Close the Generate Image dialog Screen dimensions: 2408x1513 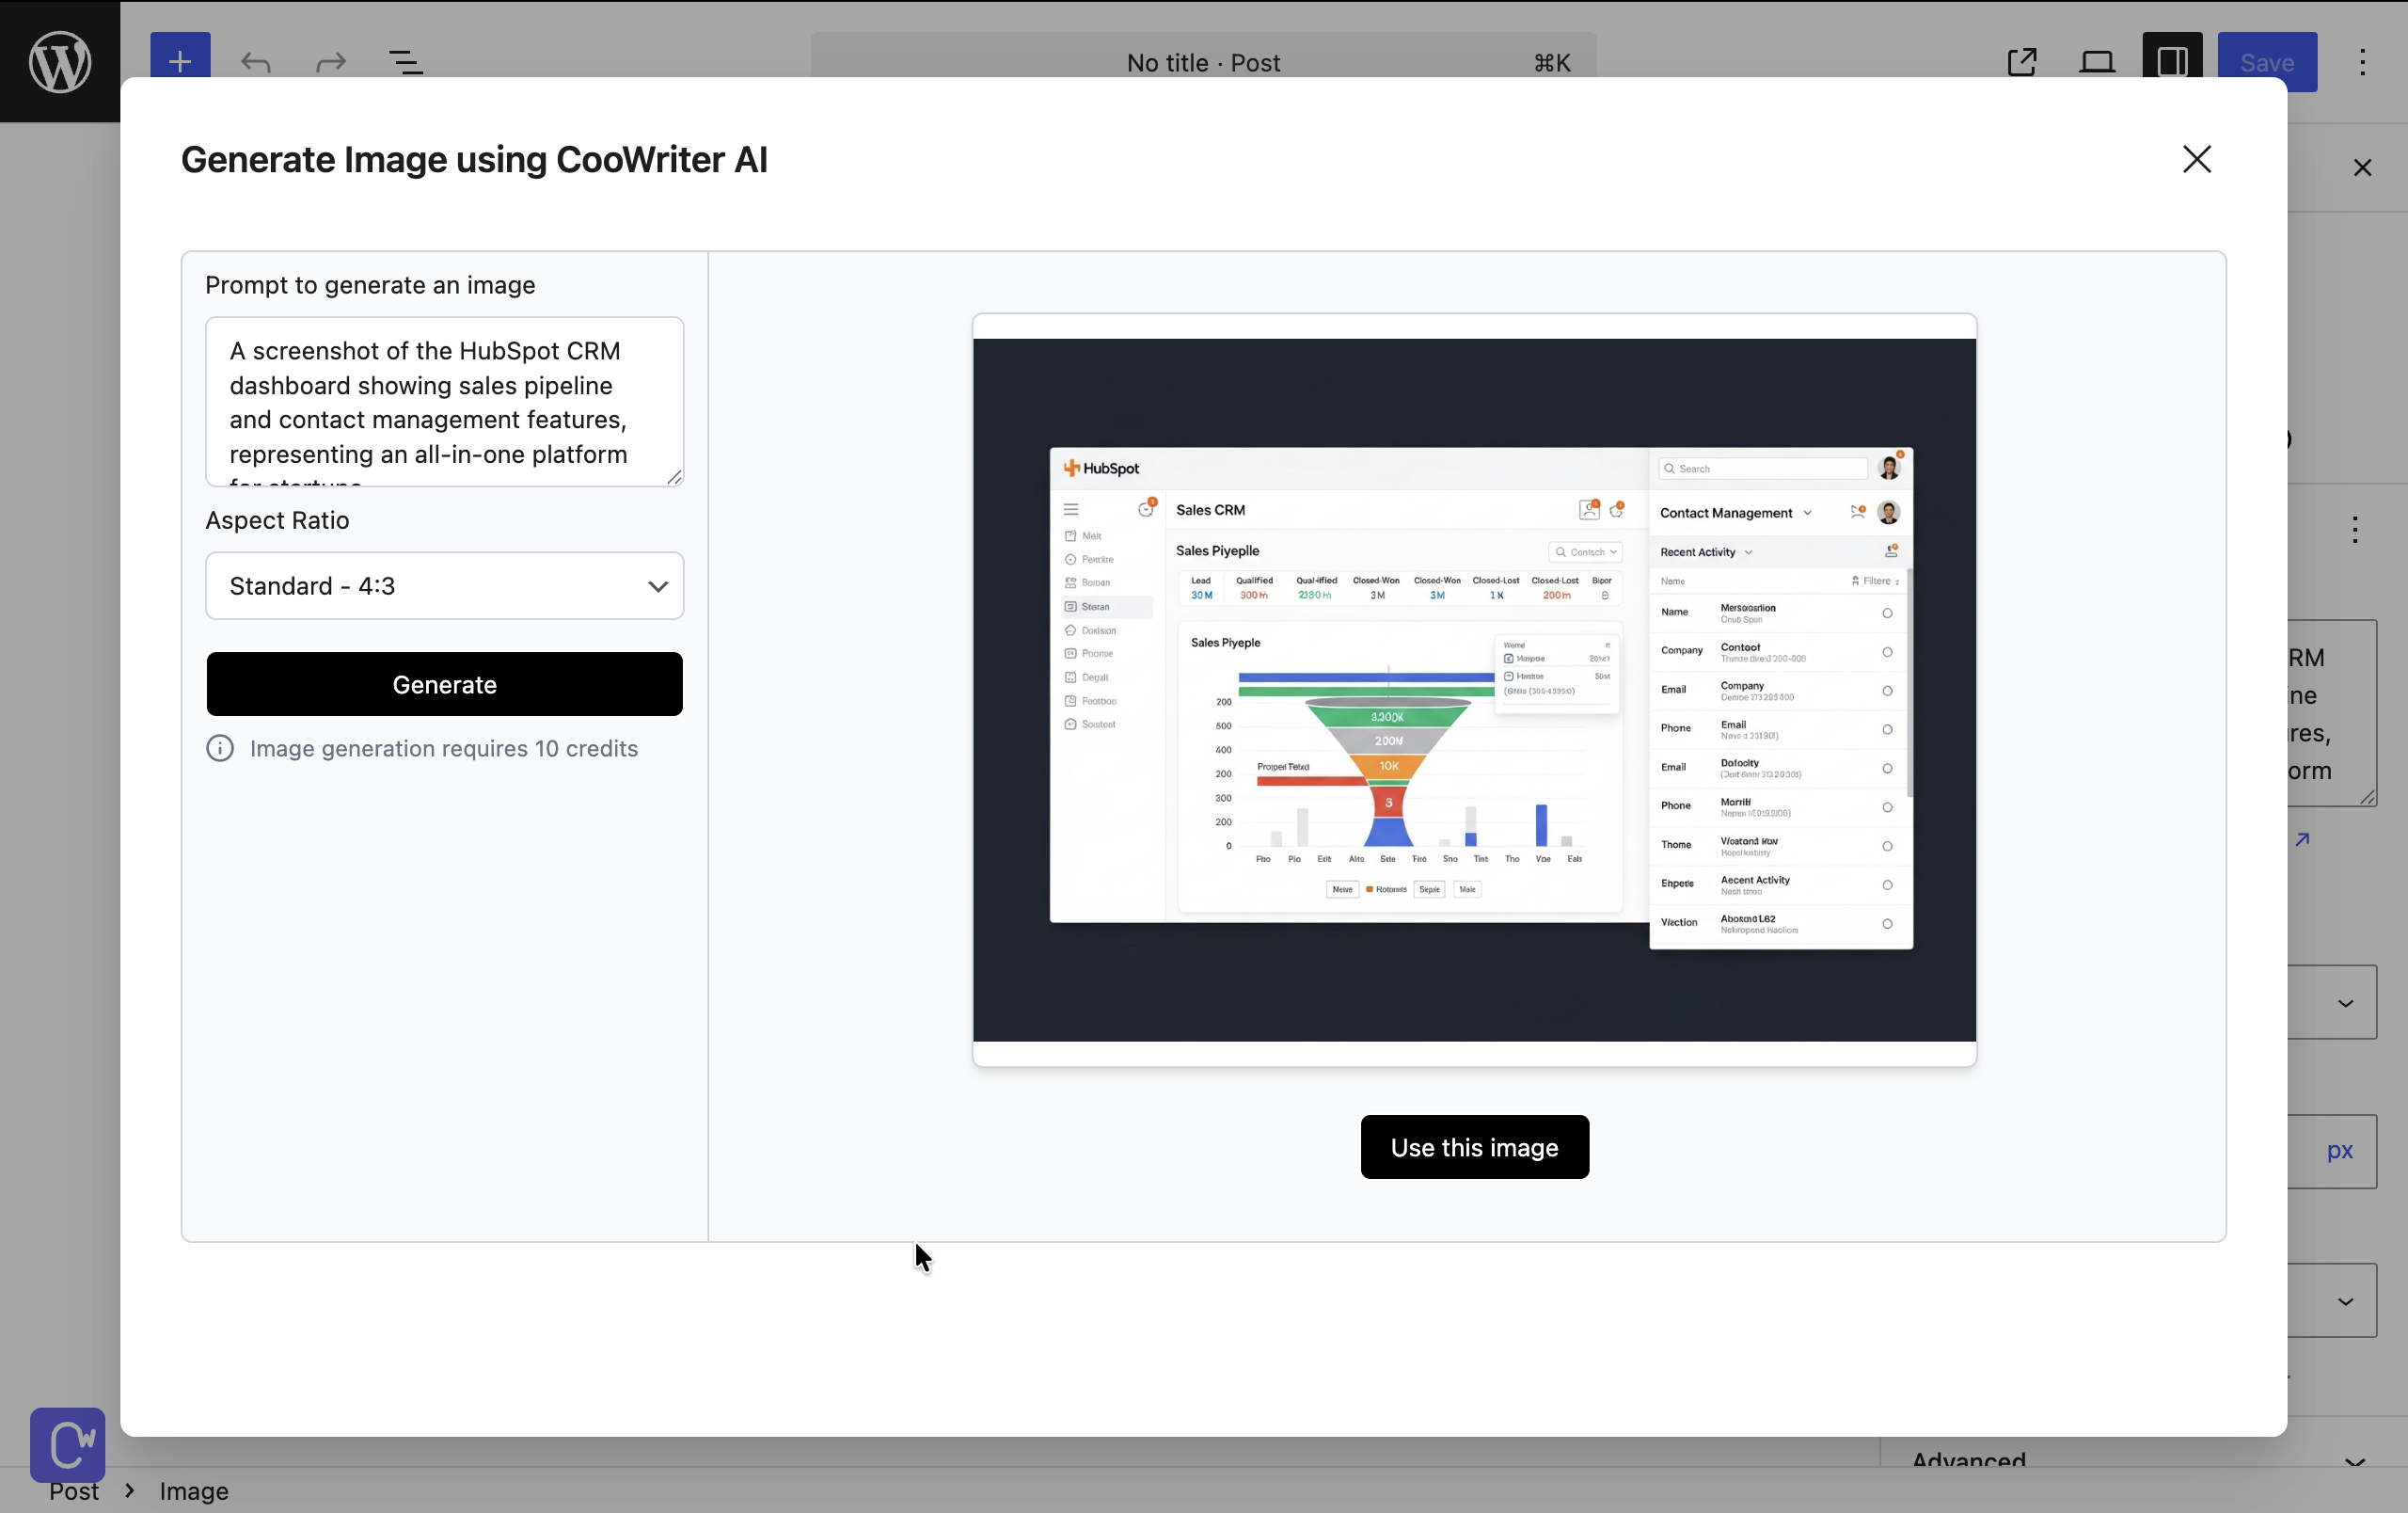(x=2197, y=159)
